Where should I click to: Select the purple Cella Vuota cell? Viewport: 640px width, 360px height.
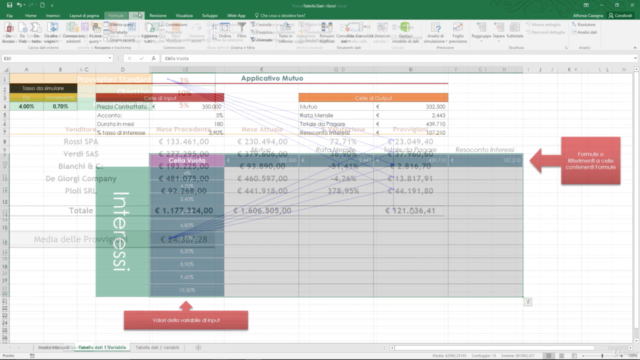187,160
